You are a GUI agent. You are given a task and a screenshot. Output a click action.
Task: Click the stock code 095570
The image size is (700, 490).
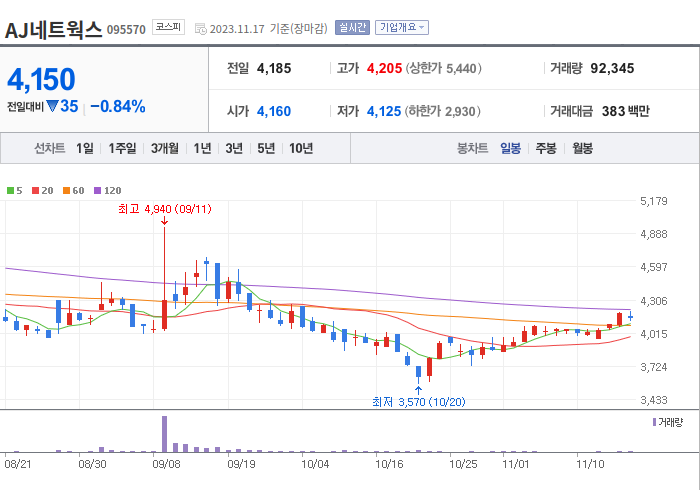point(126,30)
